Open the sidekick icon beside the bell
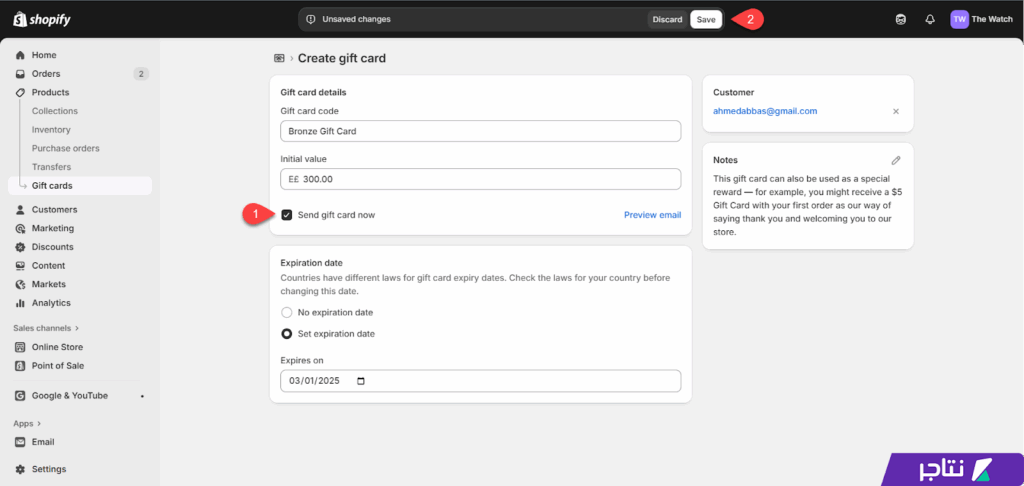Viewport: 1024px width, 486px height. click(x=901, y=20)
